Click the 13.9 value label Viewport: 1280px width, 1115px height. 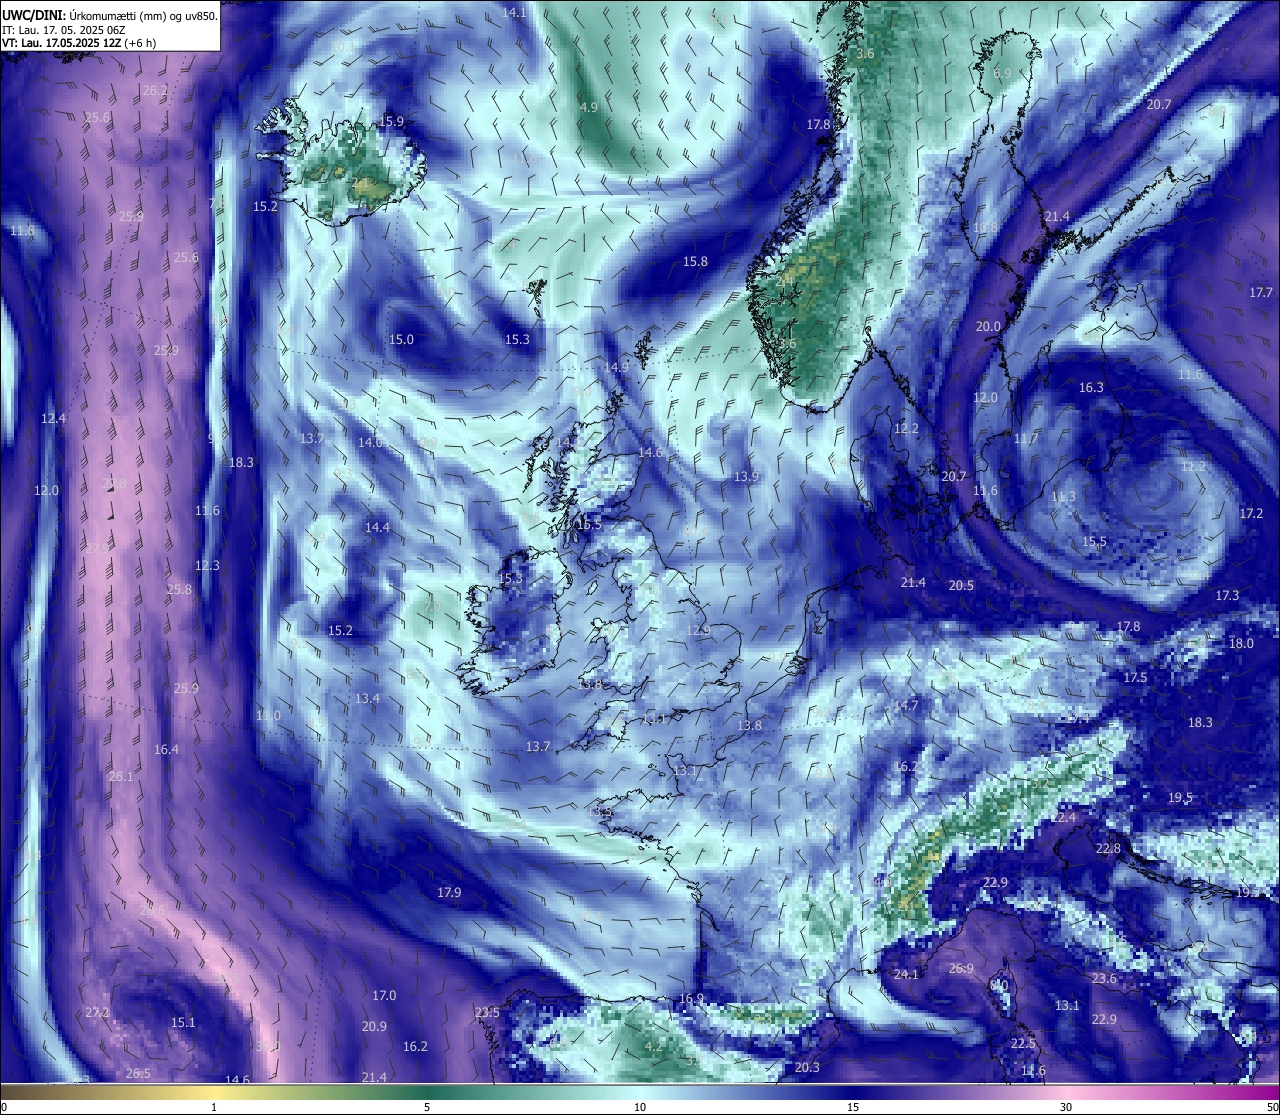[x=746, y=476]
